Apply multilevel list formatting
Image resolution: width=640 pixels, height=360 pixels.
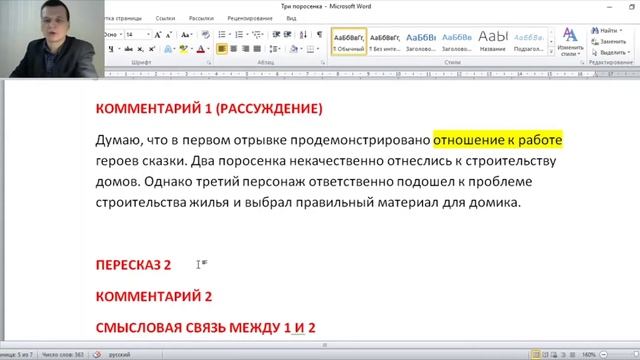(x=256, y=35)
